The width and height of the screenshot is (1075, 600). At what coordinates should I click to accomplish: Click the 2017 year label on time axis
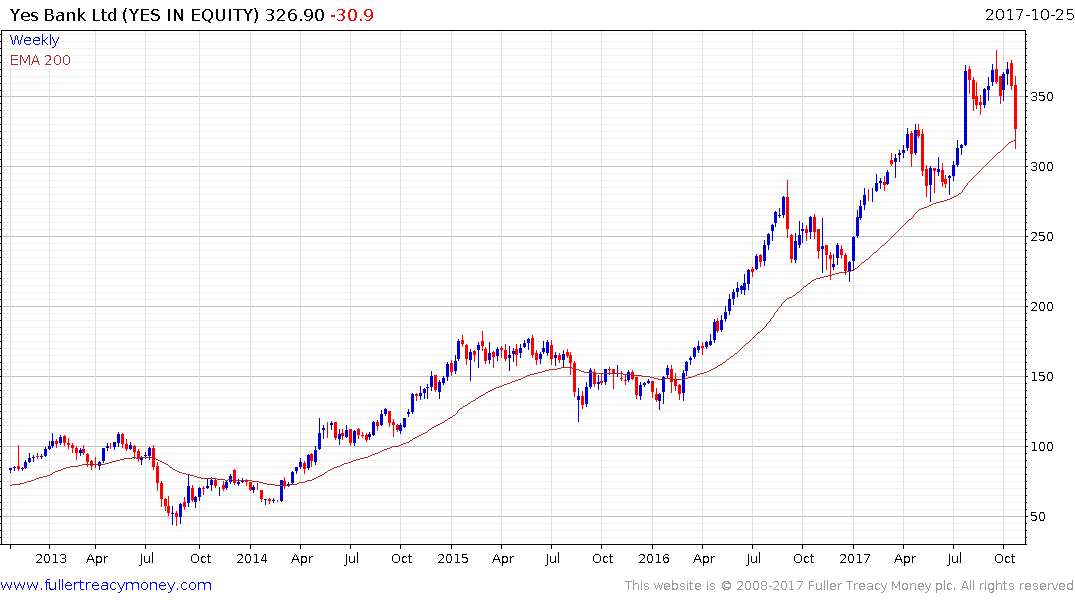pos(854,558)
